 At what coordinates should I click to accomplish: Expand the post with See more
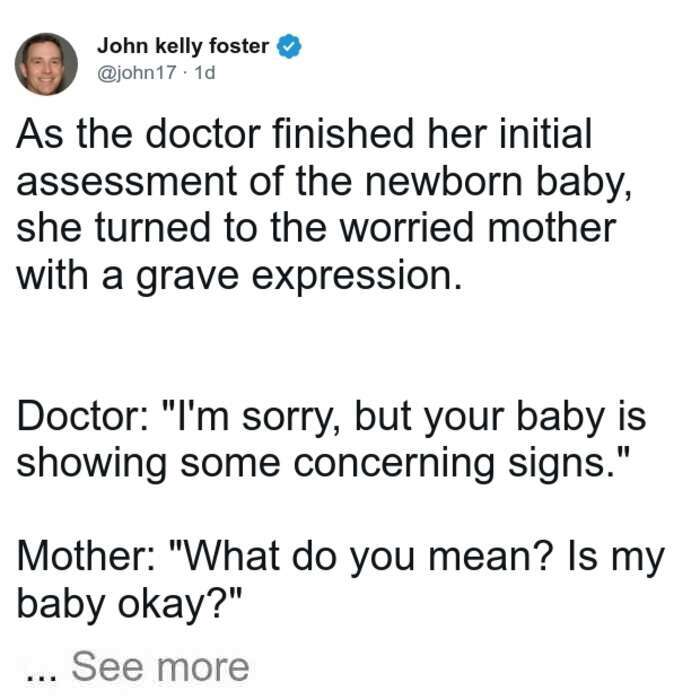pyautogui.click(x=160, y=667)
